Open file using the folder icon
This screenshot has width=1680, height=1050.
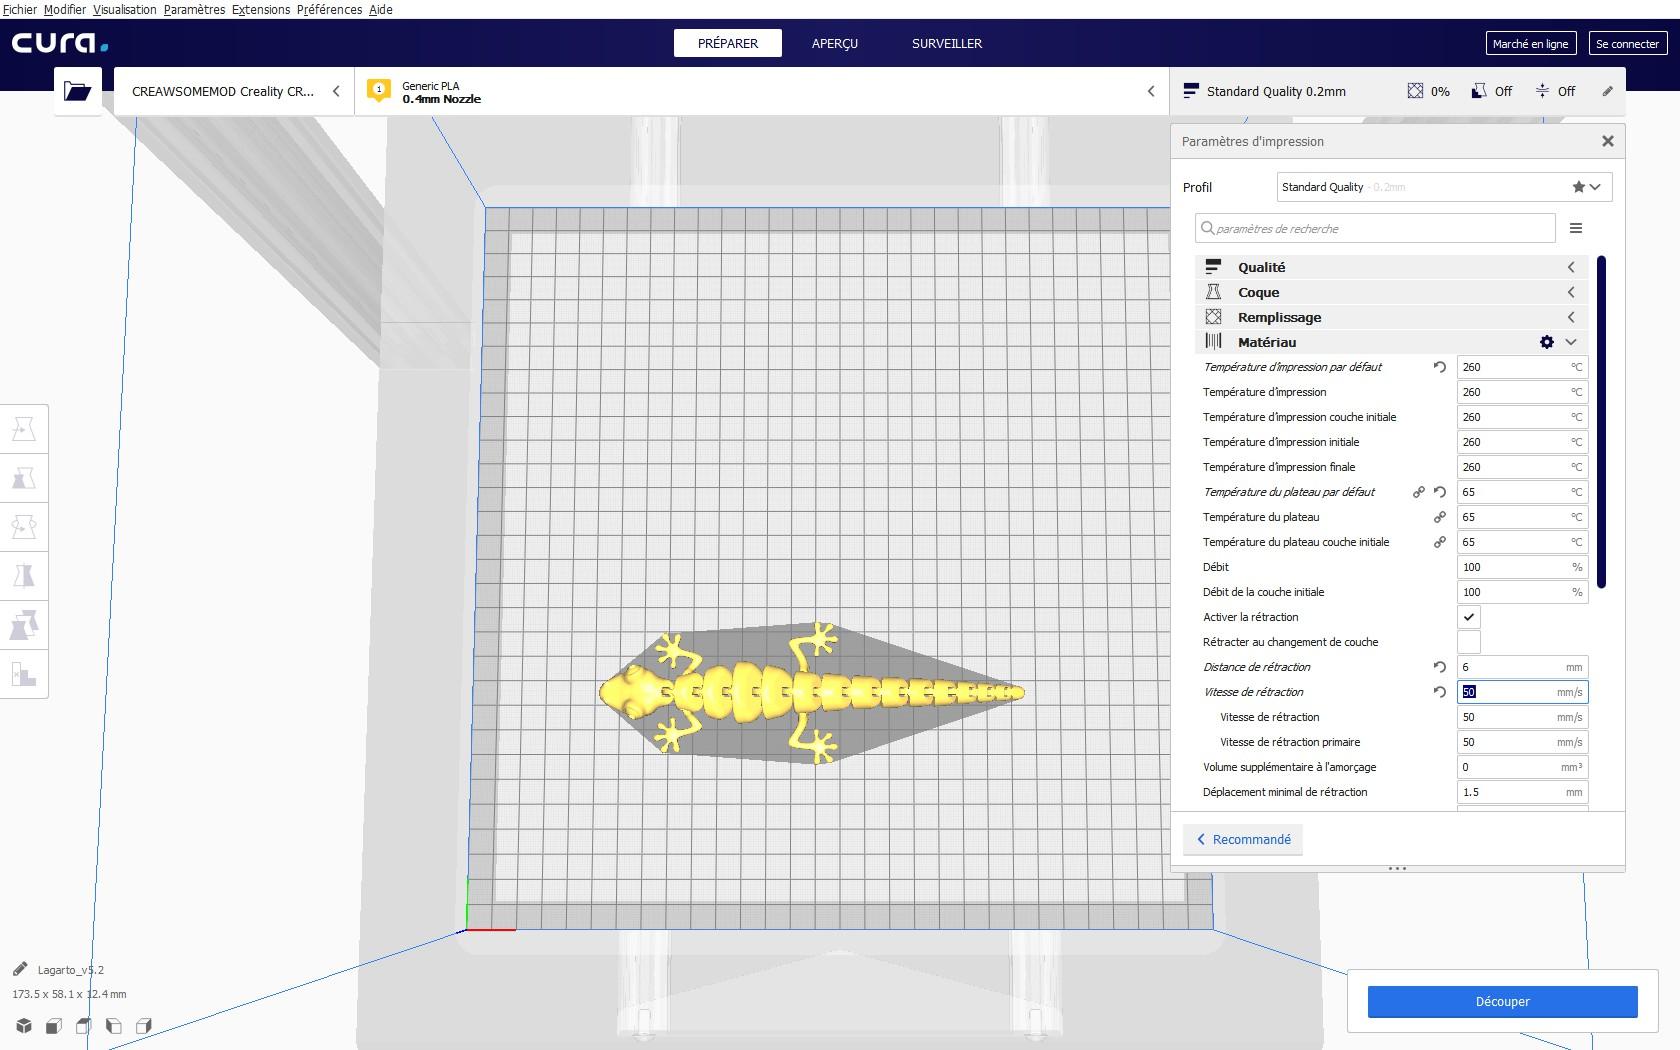[78, 91]
